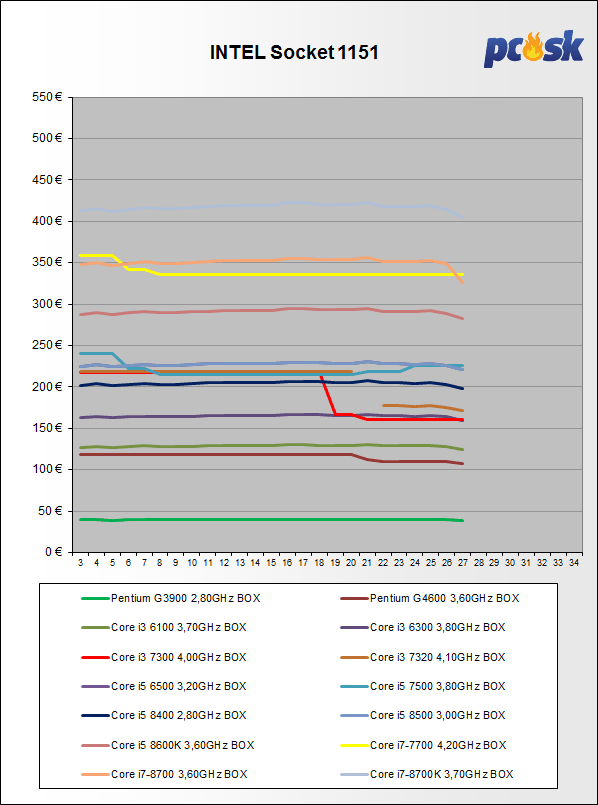Screen dimensions: 598x805
Task: Click the 50 € axis label
Action: click(x=50, y=511)
